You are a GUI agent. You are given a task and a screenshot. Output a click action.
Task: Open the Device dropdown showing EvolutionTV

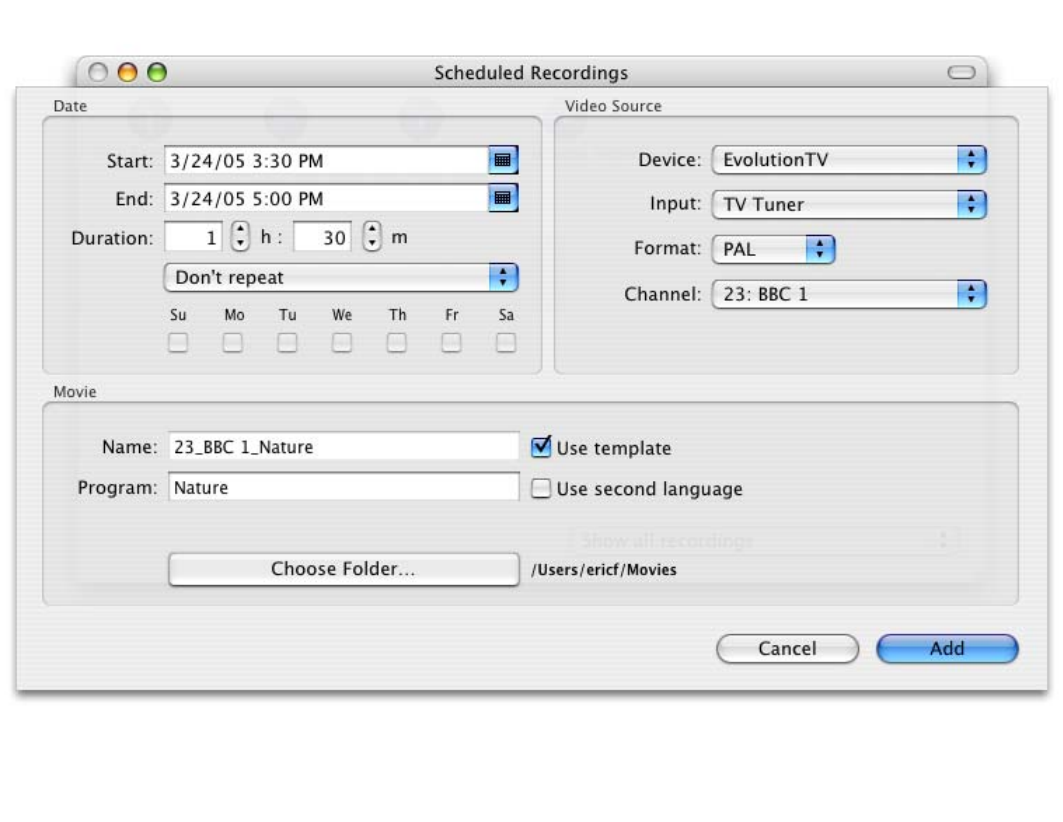click(x=849, y=160)
